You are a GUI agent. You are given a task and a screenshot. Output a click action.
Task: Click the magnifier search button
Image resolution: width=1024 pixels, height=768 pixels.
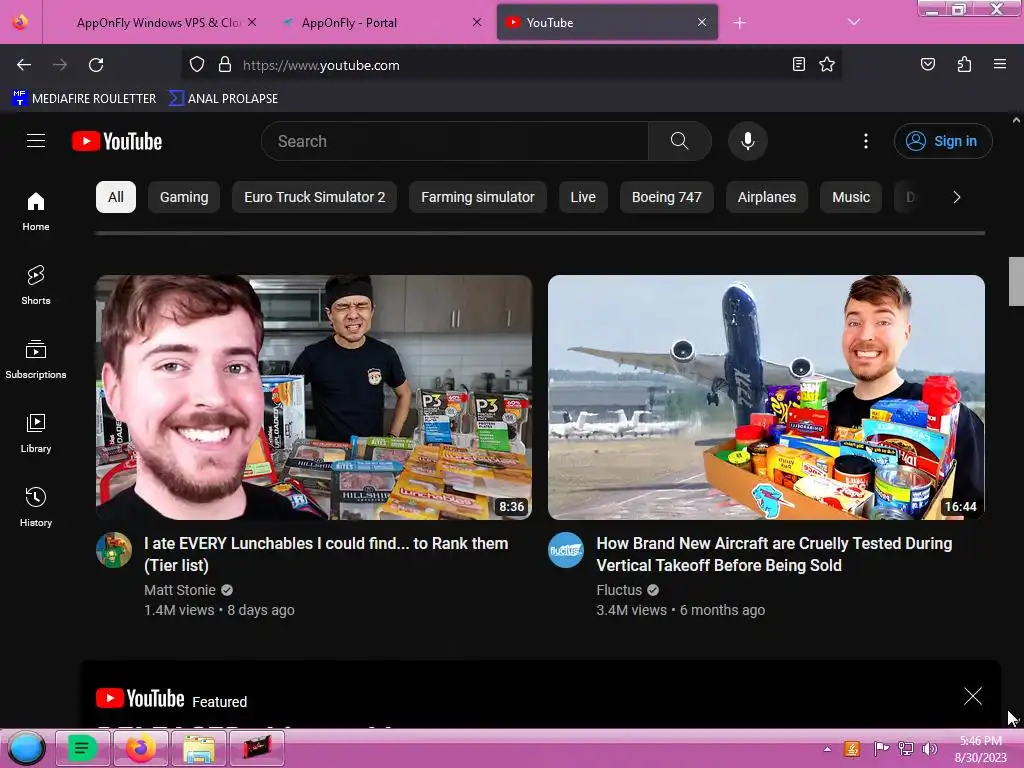[679, 141]
